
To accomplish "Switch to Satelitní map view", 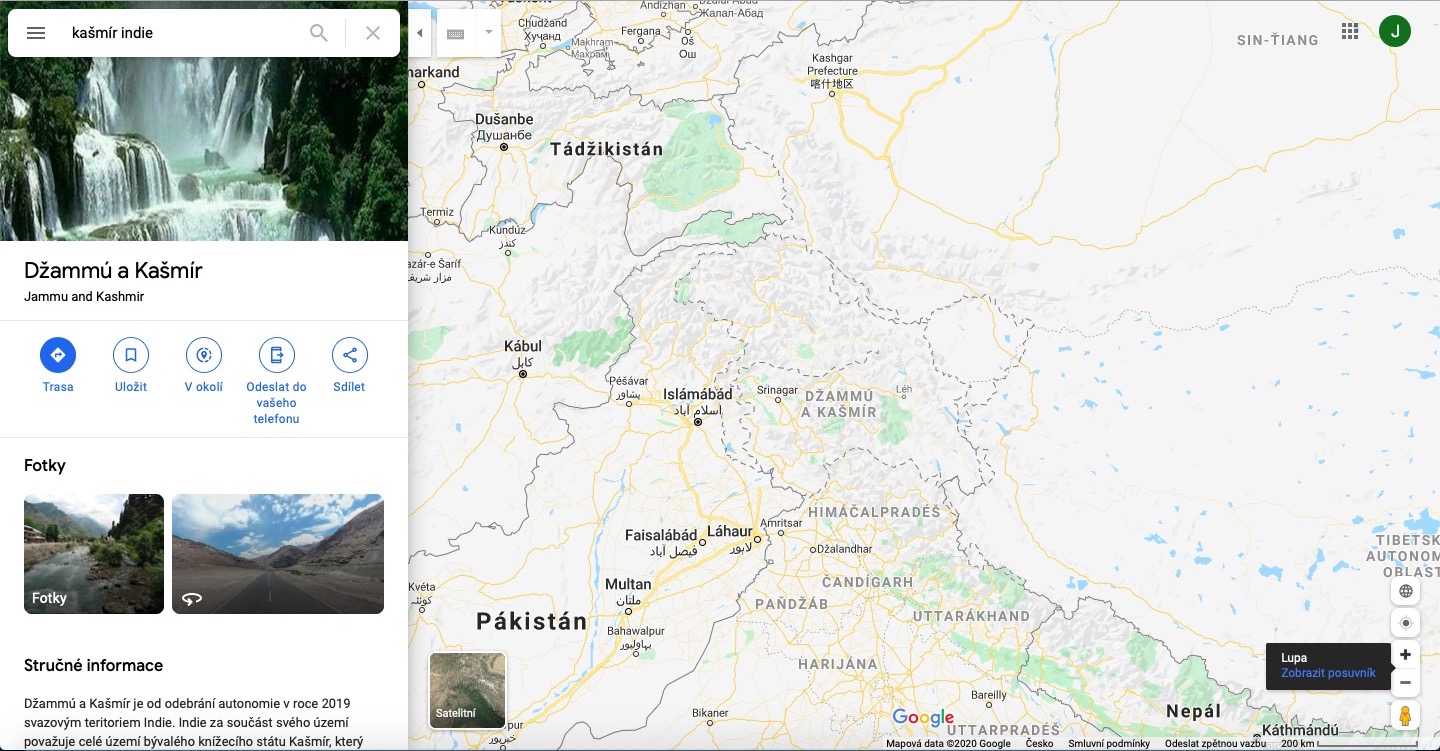I will pos(467,690).
